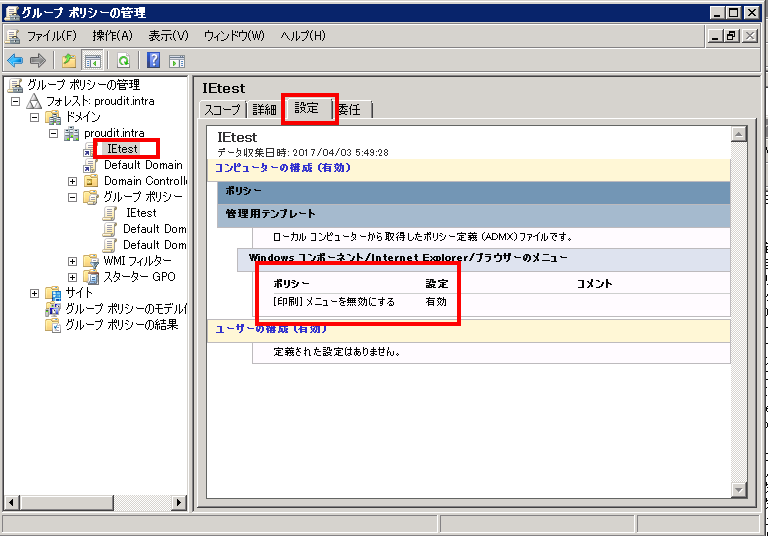Switch to the 詳細 tab

pos(264,109)
